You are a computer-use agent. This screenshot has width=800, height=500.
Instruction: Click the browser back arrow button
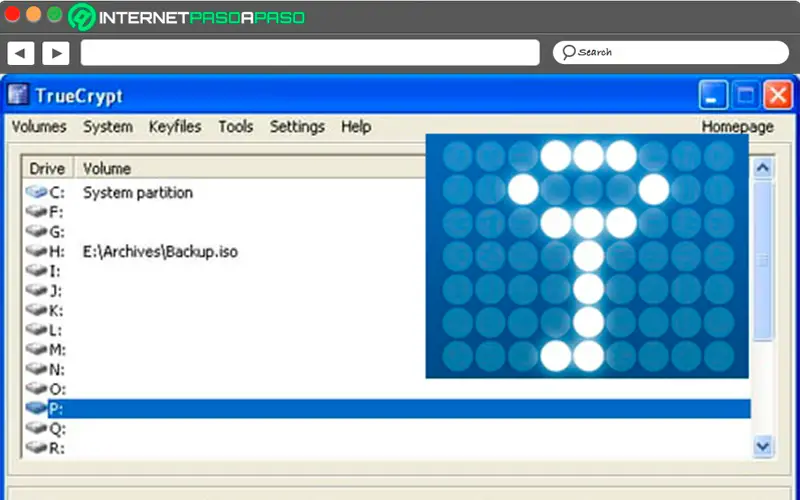[x=20, y=53]
